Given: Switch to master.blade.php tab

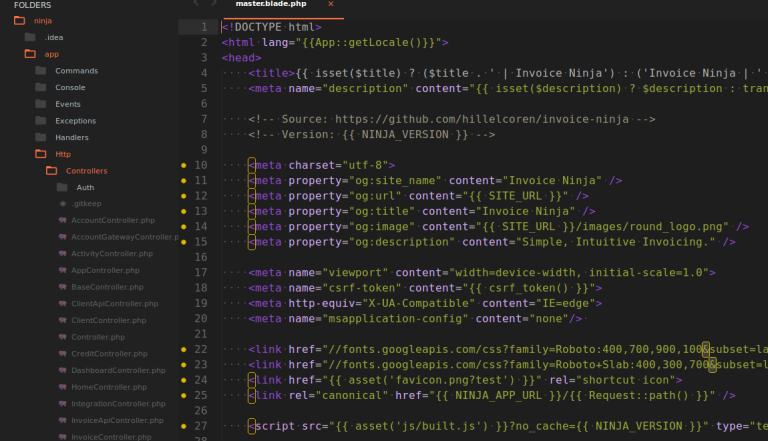Looking at the screenshot, I should pos(271,4).
